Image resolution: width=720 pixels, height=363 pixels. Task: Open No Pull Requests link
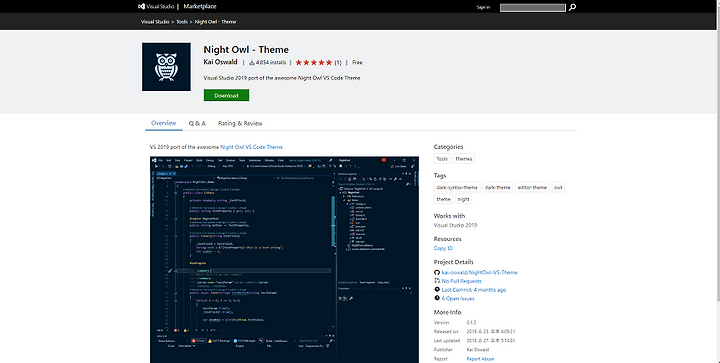pyautogui.click(x=461, y=281)
